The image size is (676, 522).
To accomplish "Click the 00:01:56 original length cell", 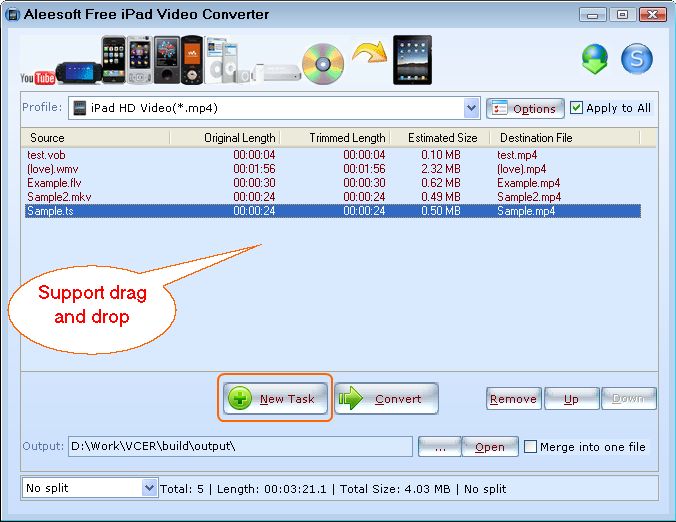I will pos(254,169).
